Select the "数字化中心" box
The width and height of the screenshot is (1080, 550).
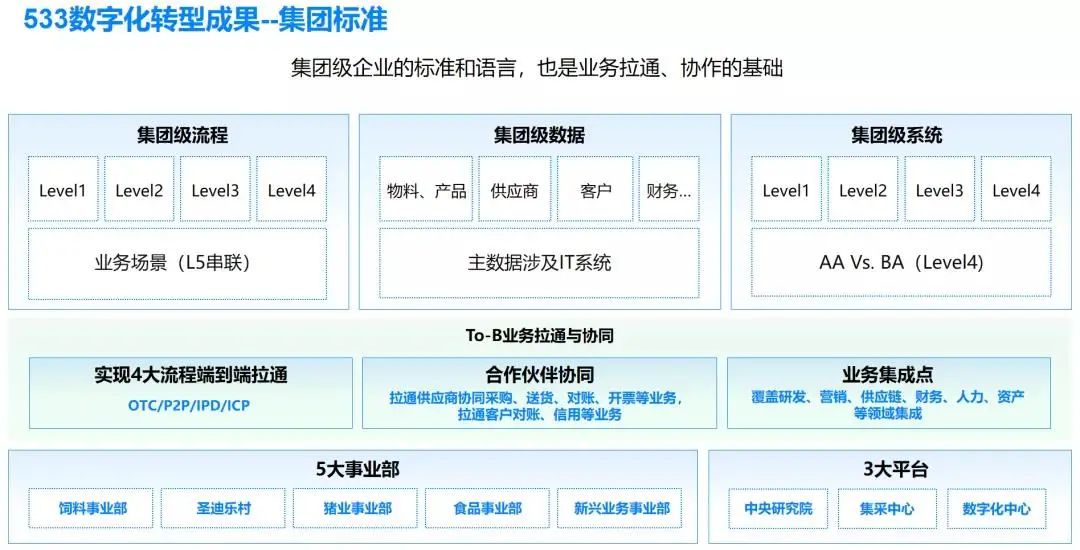point(997,509)
